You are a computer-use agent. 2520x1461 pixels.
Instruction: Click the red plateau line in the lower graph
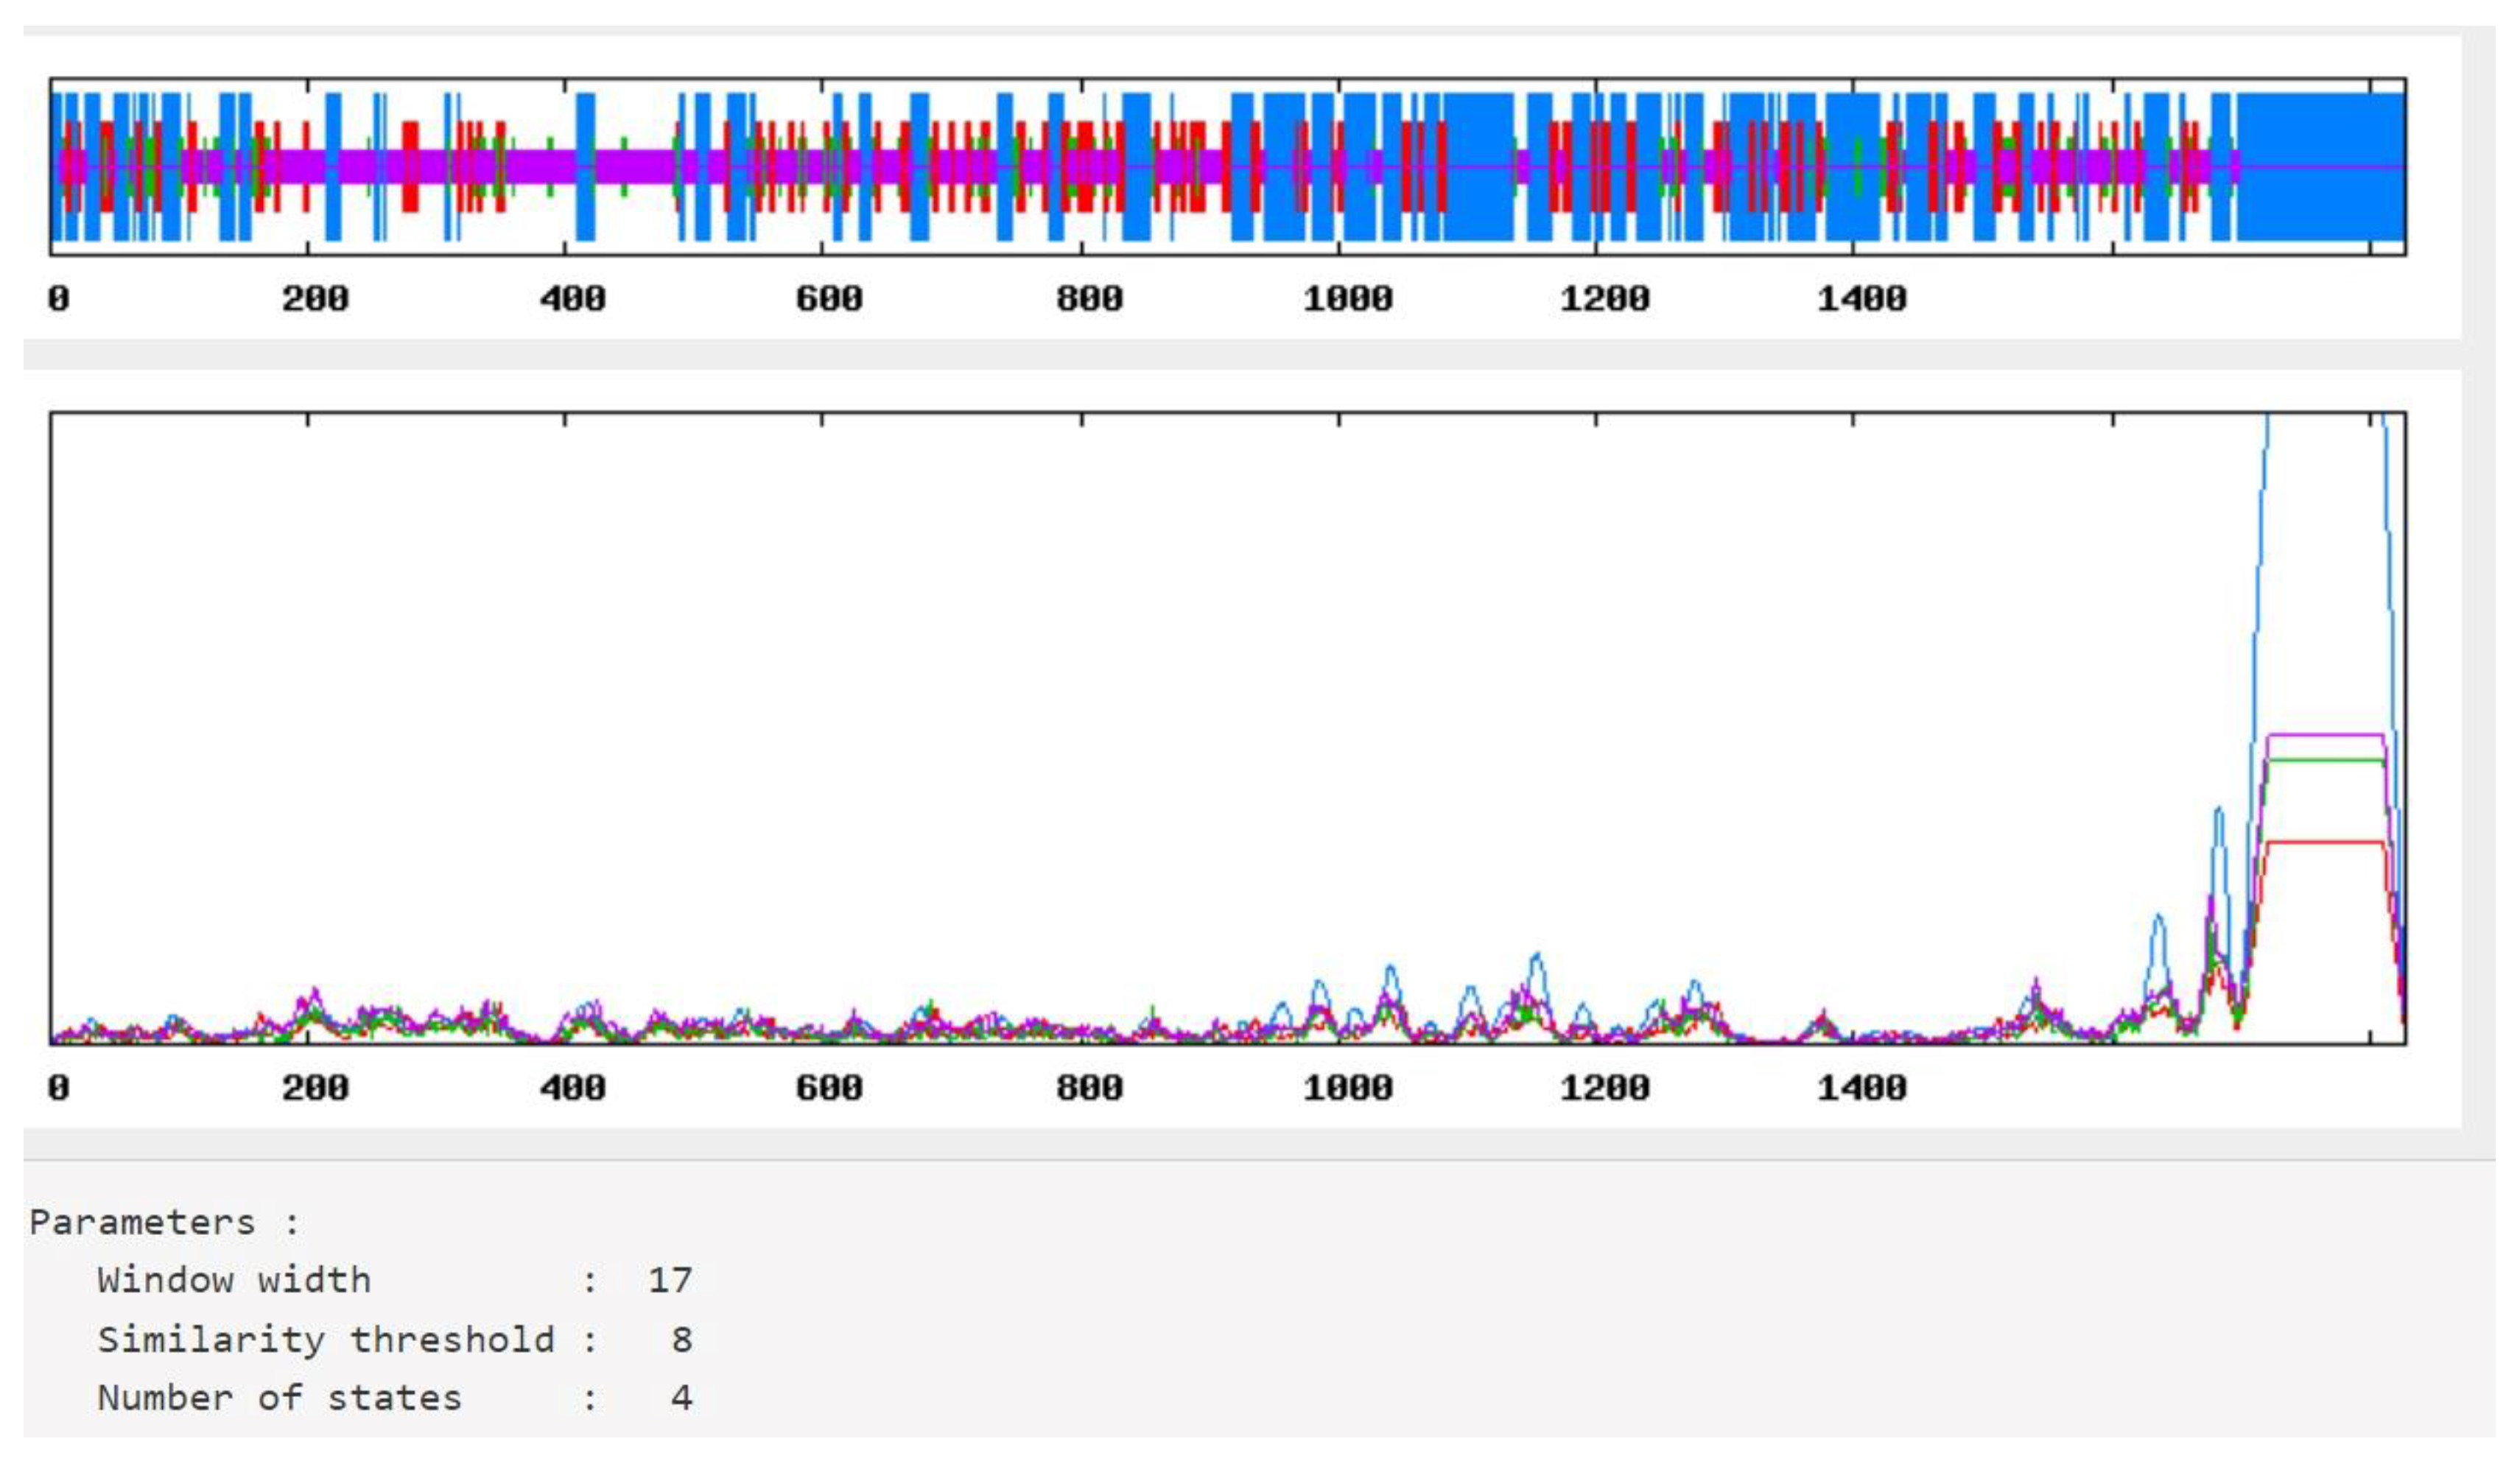[2325, 842]
